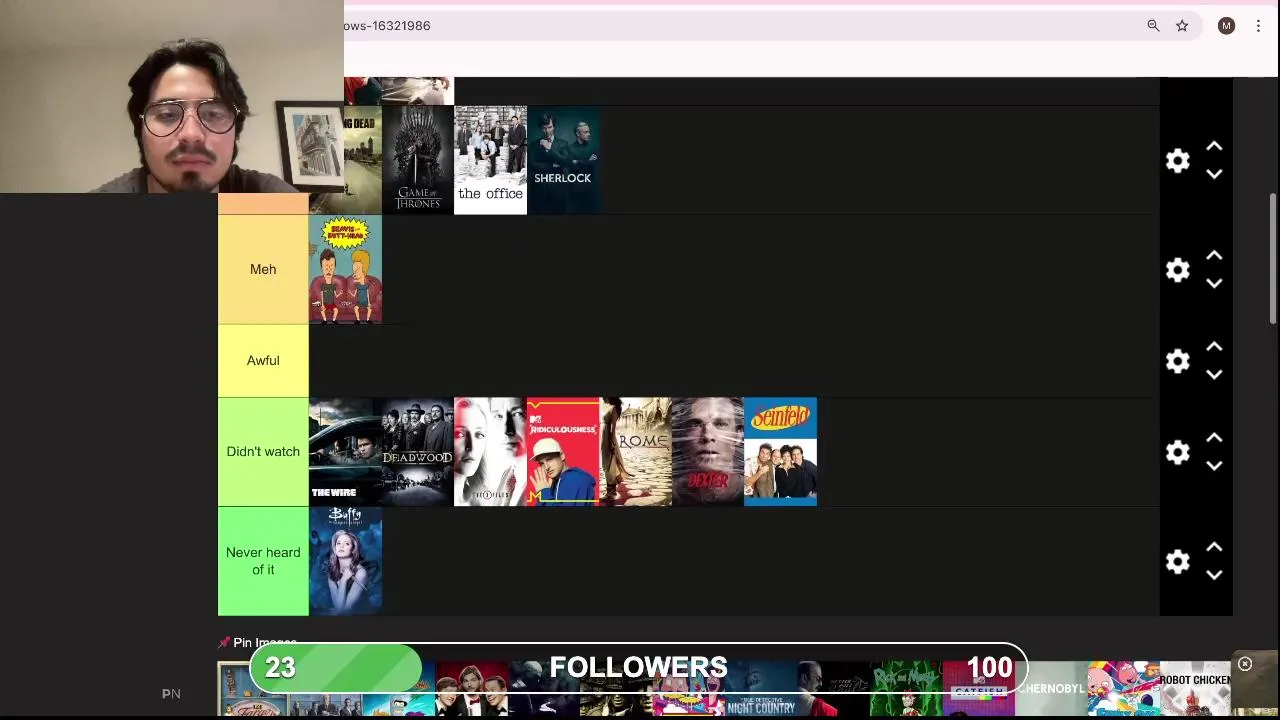This screenshot has height=720, width=1280.
Task: Open the Chrome profile avatar M
Action: coord(1226,26)
